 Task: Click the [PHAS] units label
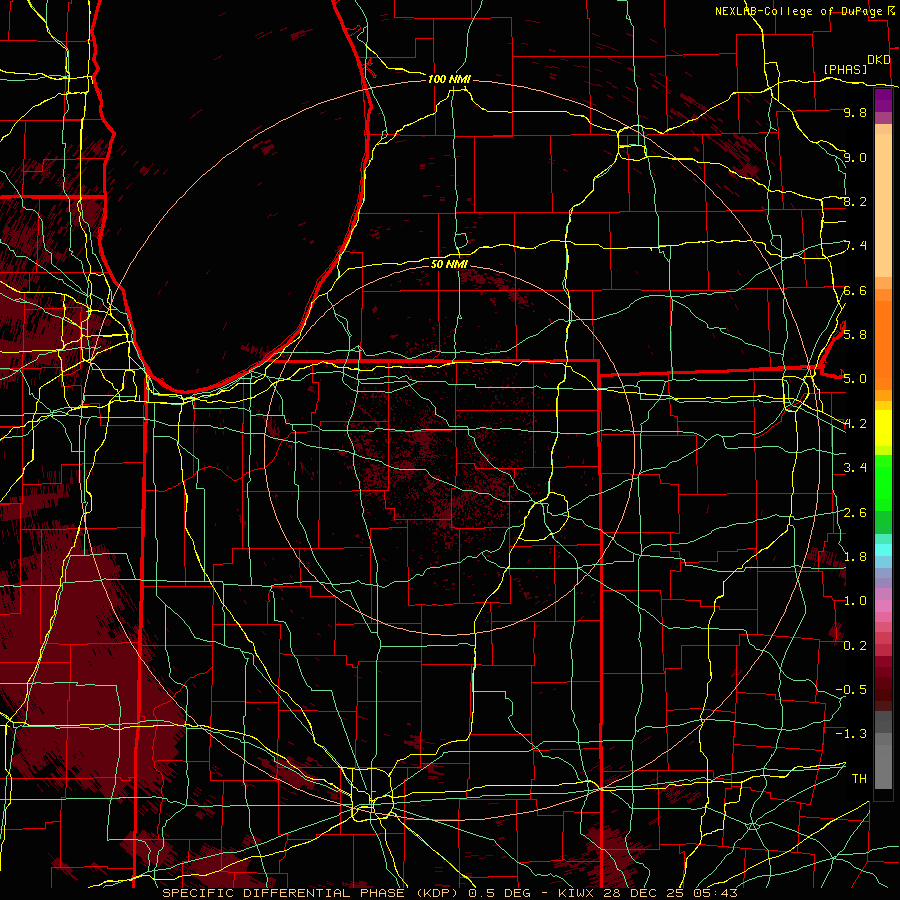(845, 69)
